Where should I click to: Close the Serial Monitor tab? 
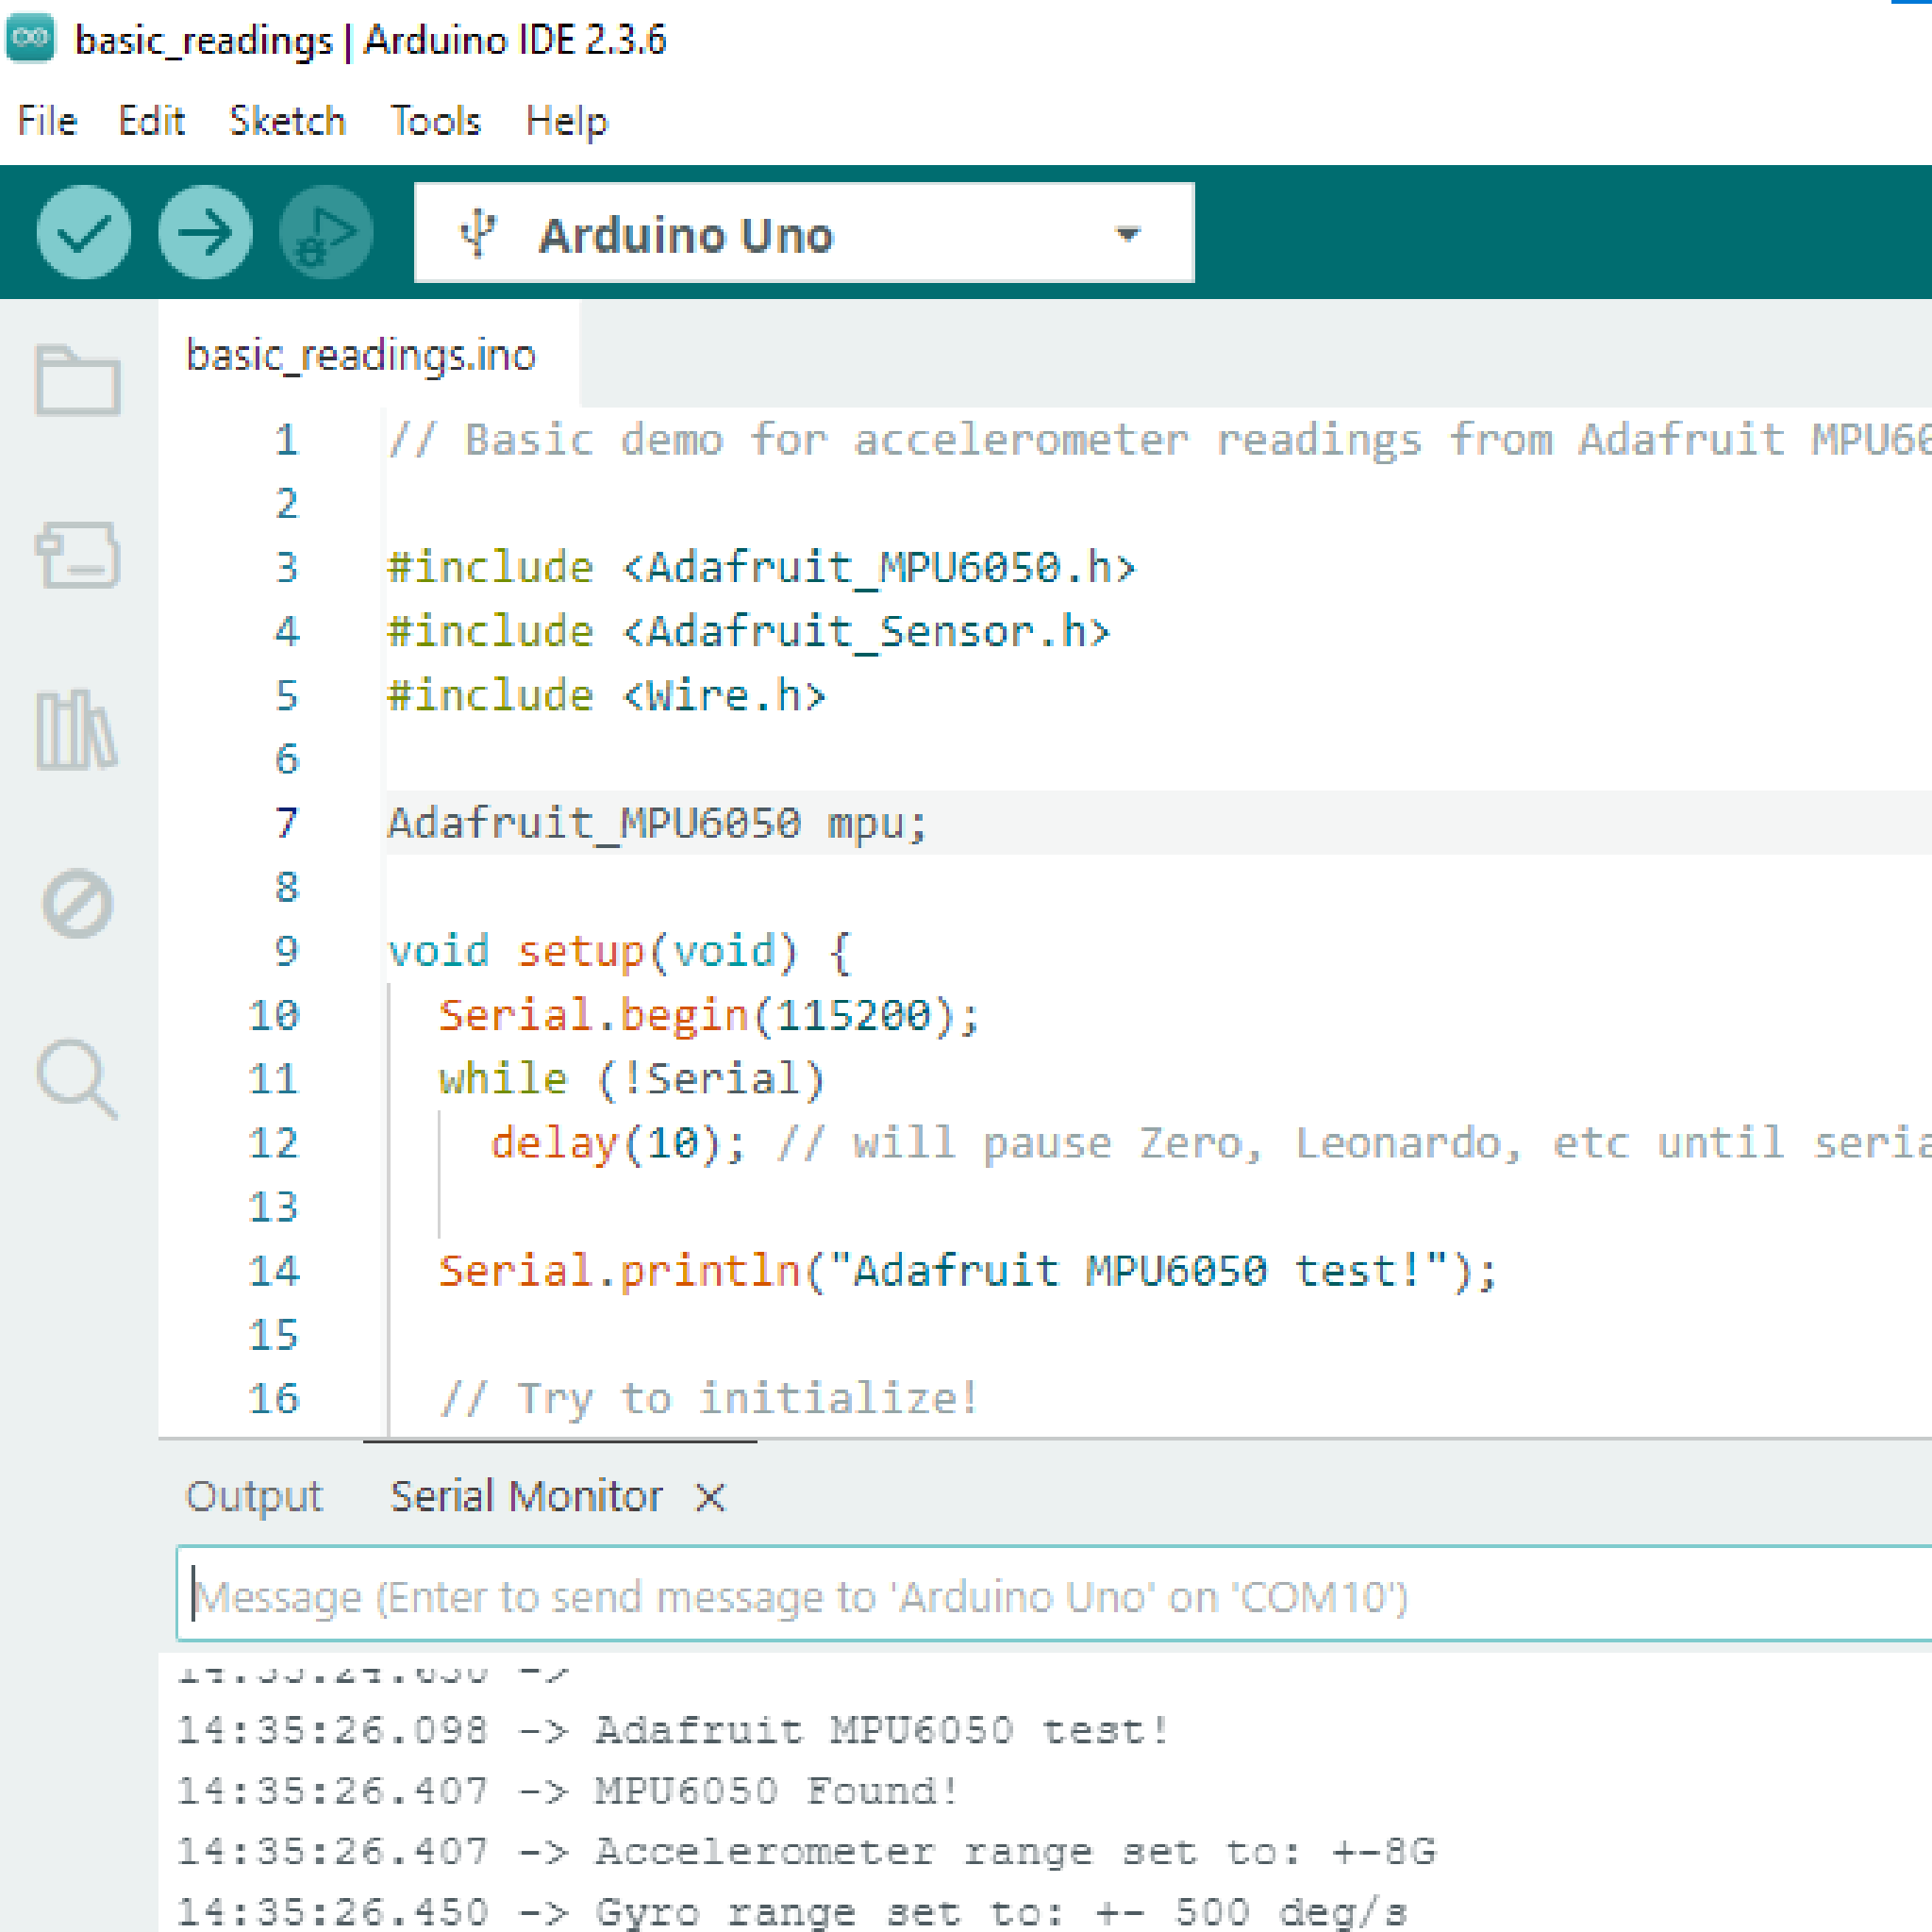(x=710, y=1498)
